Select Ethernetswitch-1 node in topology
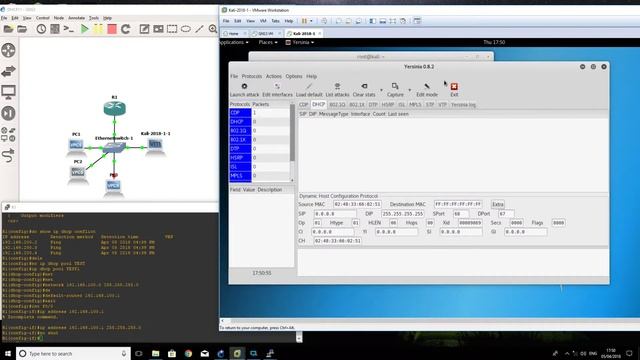Screen dimensions: 640x360 114,147
